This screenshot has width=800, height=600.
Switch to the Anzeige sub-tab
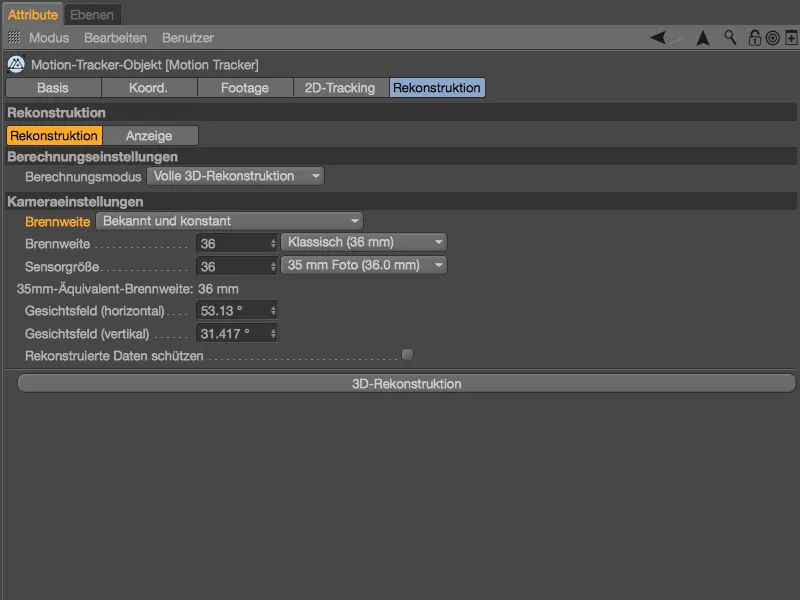click(149, 136)
